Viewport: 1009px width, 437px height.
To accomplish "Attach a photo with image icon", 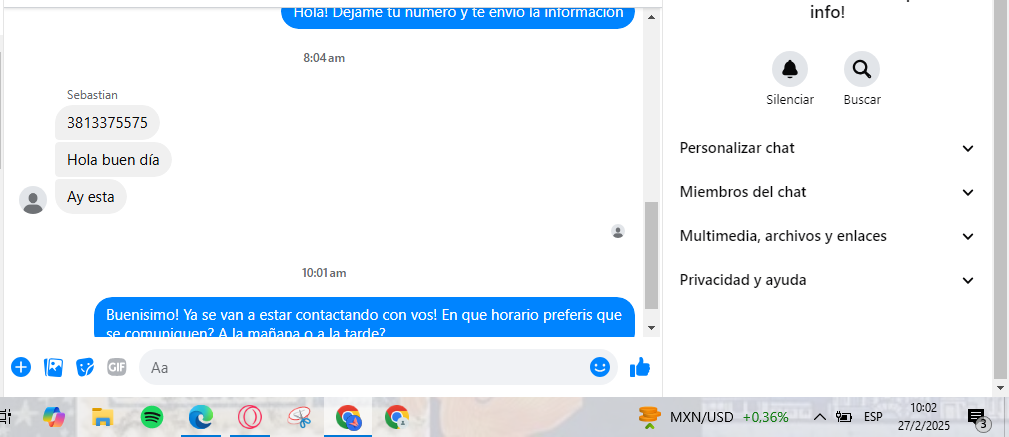I will pyautogui.click(x=53, y=367).
